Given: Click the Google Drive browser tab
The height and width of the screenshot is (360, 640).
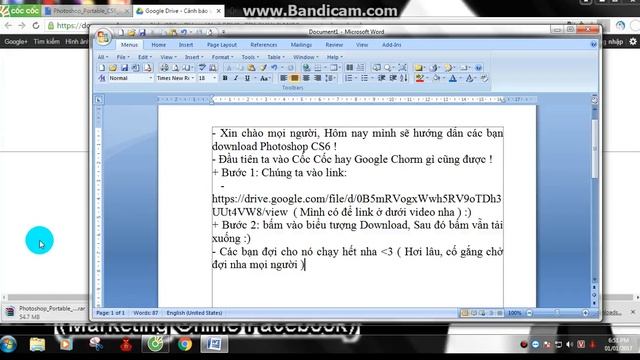Looking at the screenshot, I should [178, 11].
